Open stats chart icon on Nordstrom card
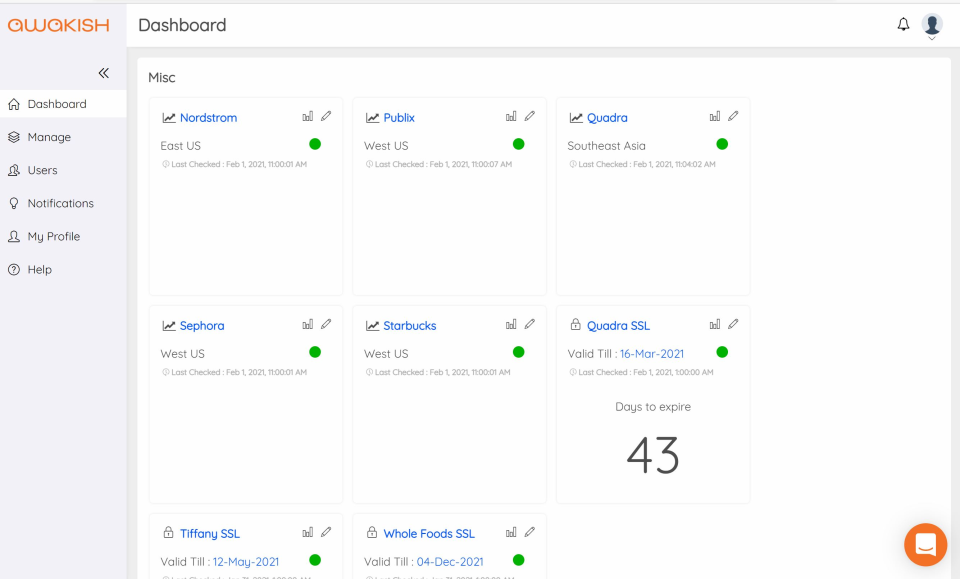 click(x=308, y=116)
